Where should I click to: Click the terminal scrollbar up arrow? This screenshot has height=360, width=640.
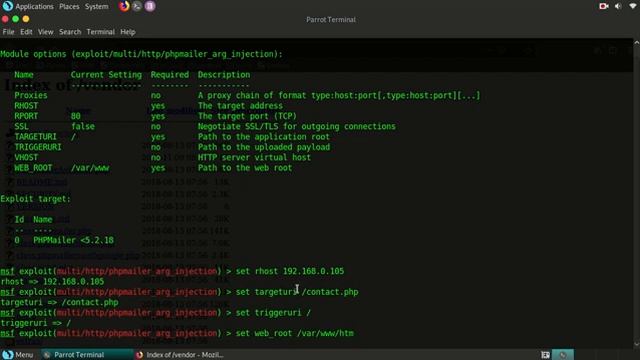coord(636,42)
